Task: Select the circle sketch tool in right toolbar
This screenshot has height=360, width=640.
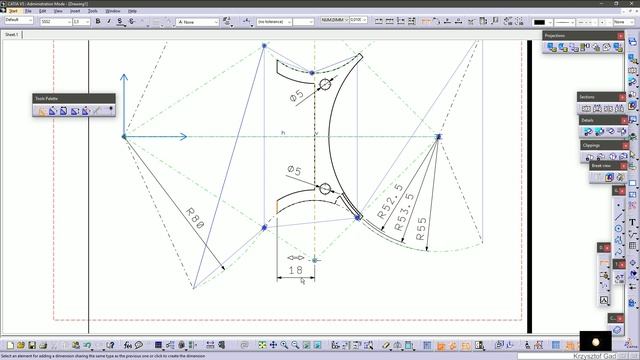Action: tap(619, 229)
